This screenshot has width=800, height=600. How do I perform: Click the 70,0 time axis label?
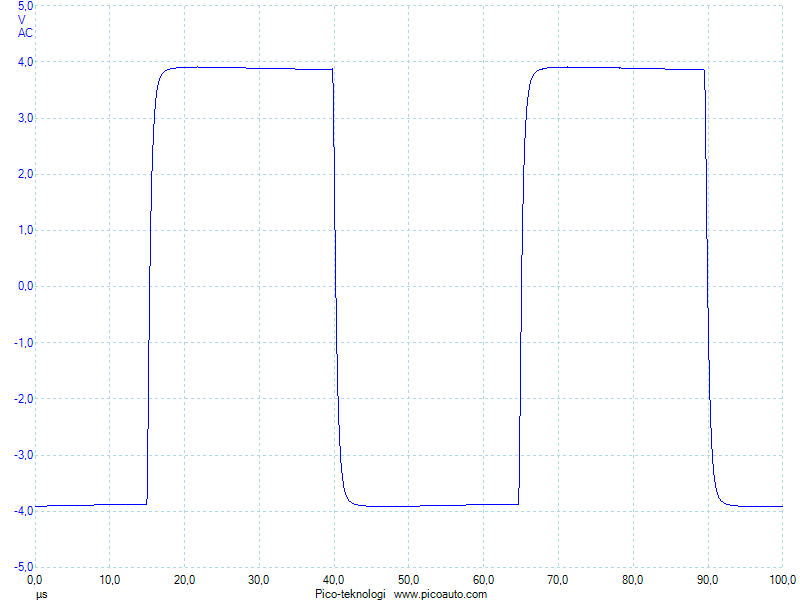point(558,580)
